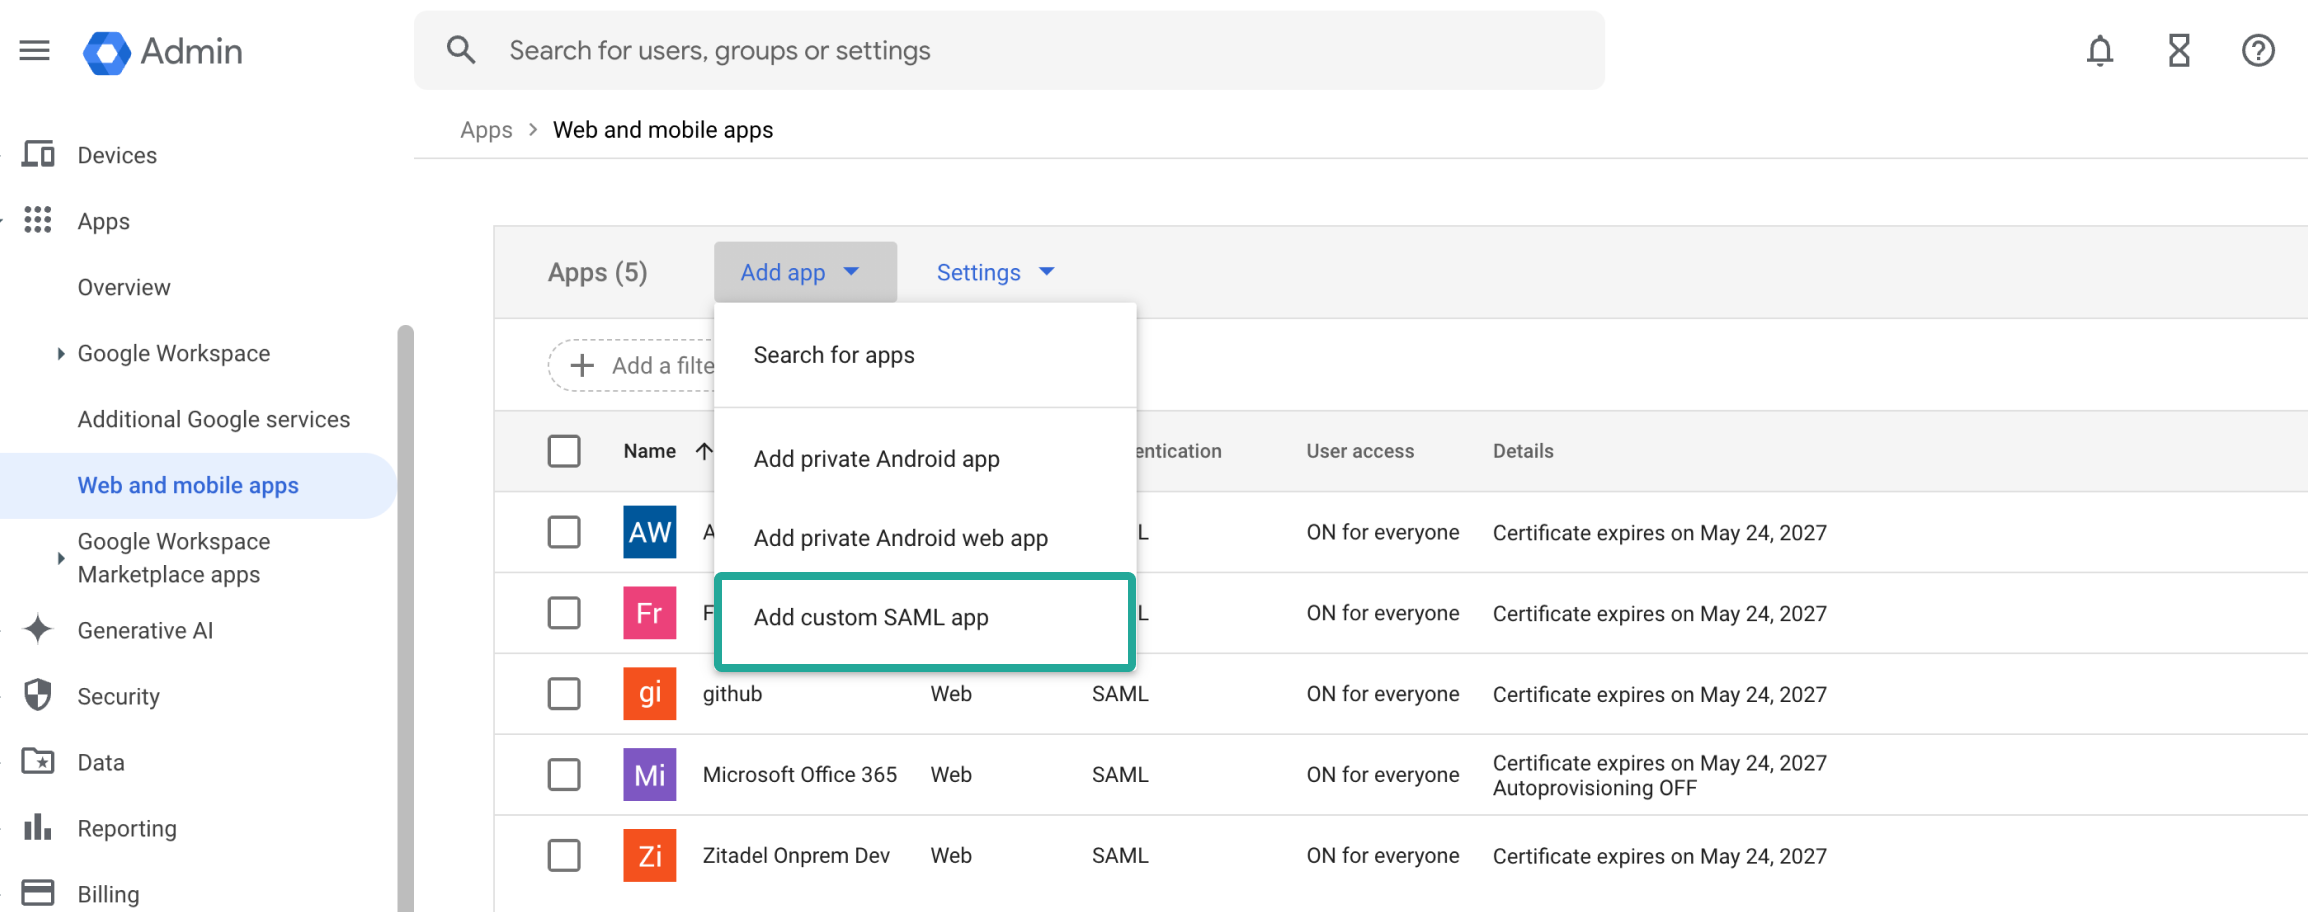The width and height of the screenshot is (2308, 912).
Task: Open Security section
Action: (x=118, y=696)
